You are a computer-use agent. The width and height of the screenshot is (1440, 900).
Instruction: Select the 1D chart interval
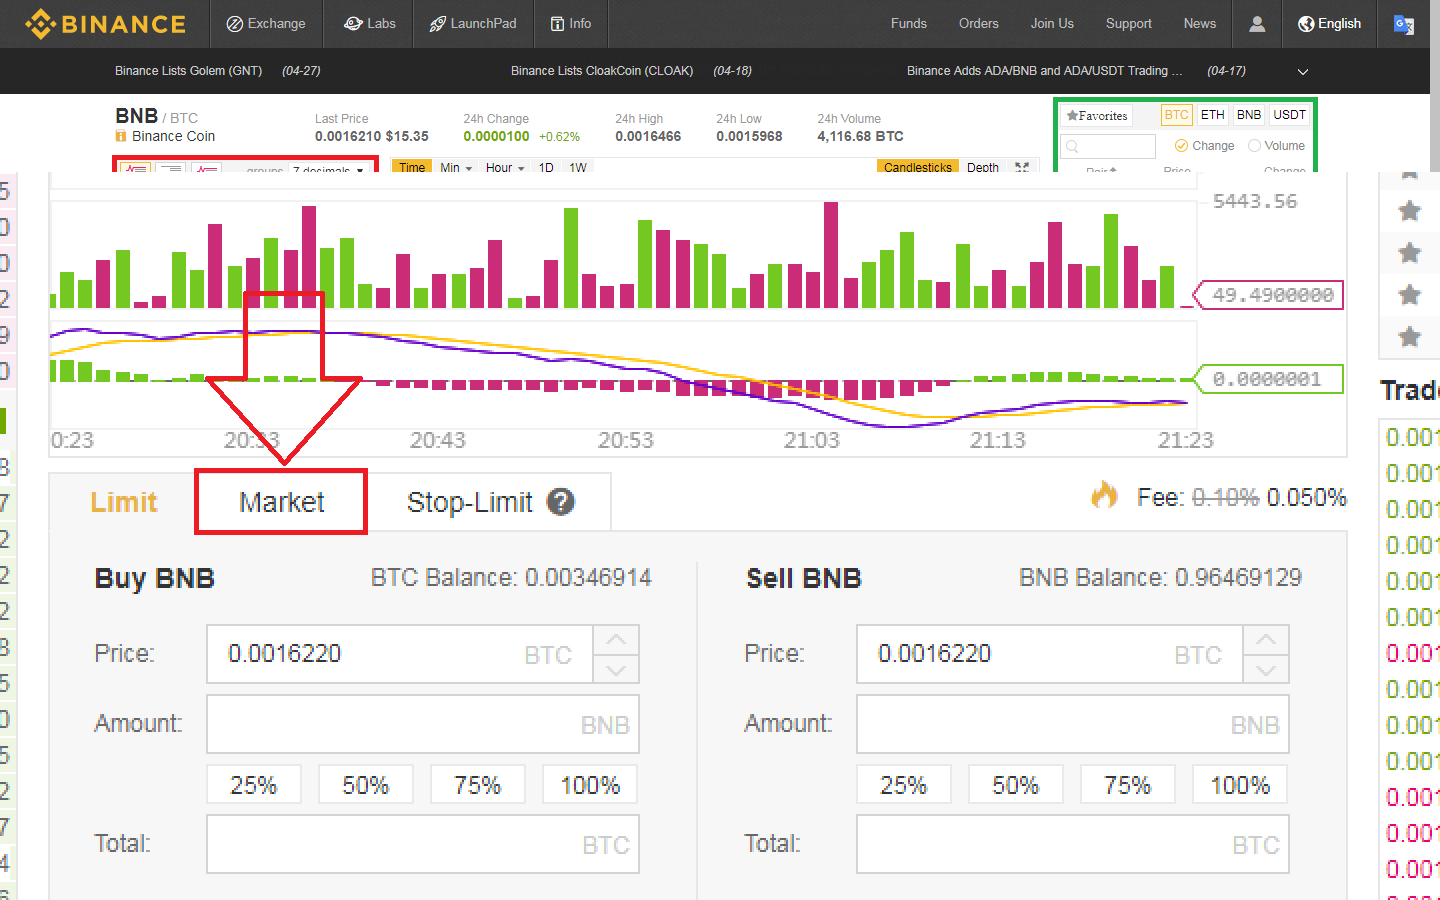[546, 167]
